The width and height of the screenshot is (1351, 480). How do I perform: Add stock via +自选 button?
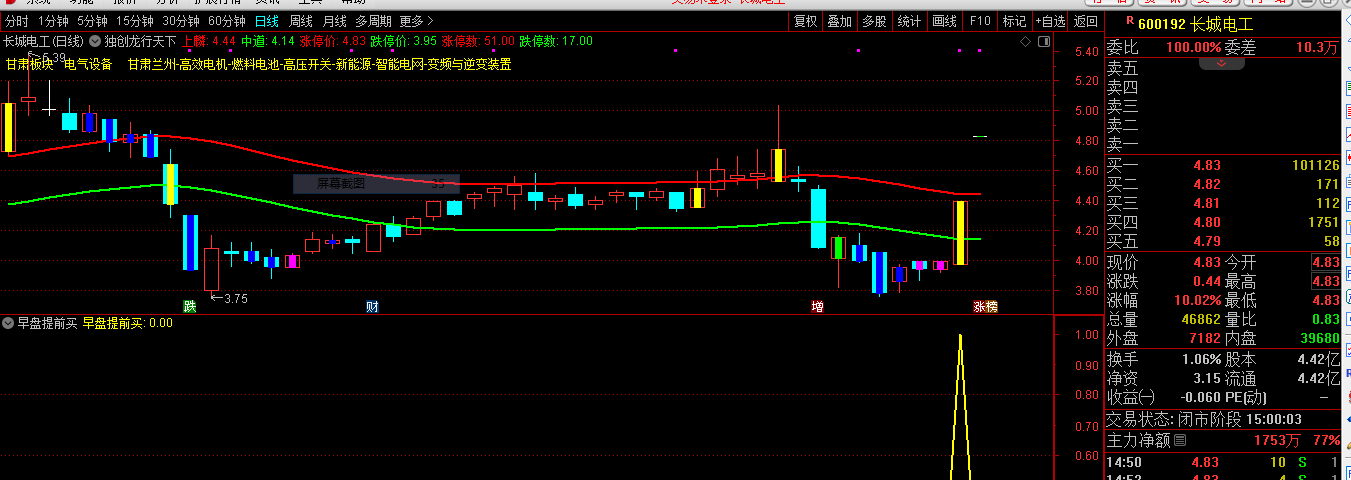point(1050,20)
